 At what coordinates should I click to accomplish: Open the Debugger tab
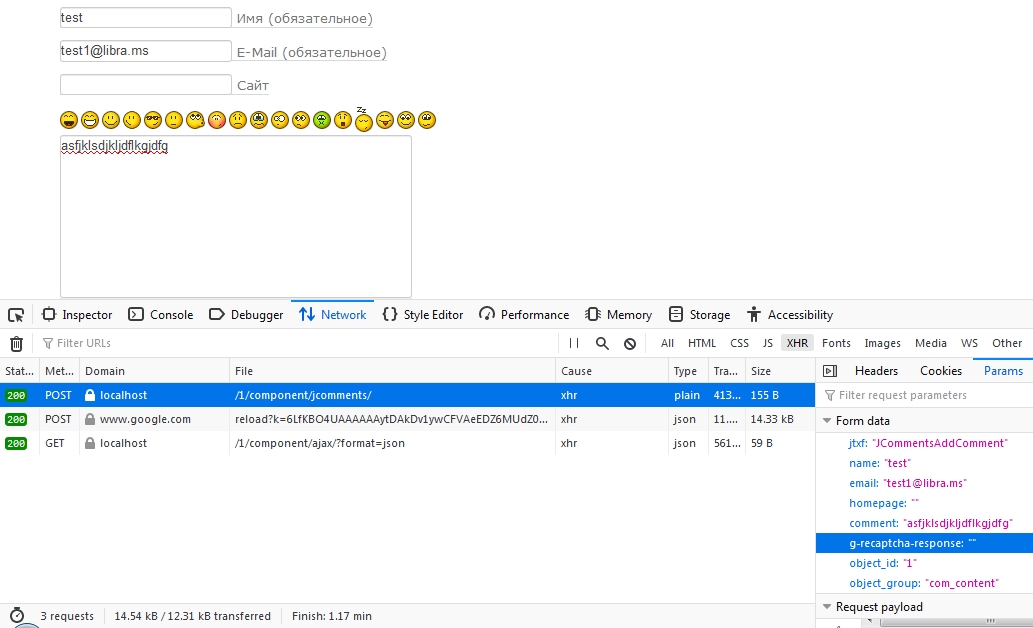coord(246,315)
